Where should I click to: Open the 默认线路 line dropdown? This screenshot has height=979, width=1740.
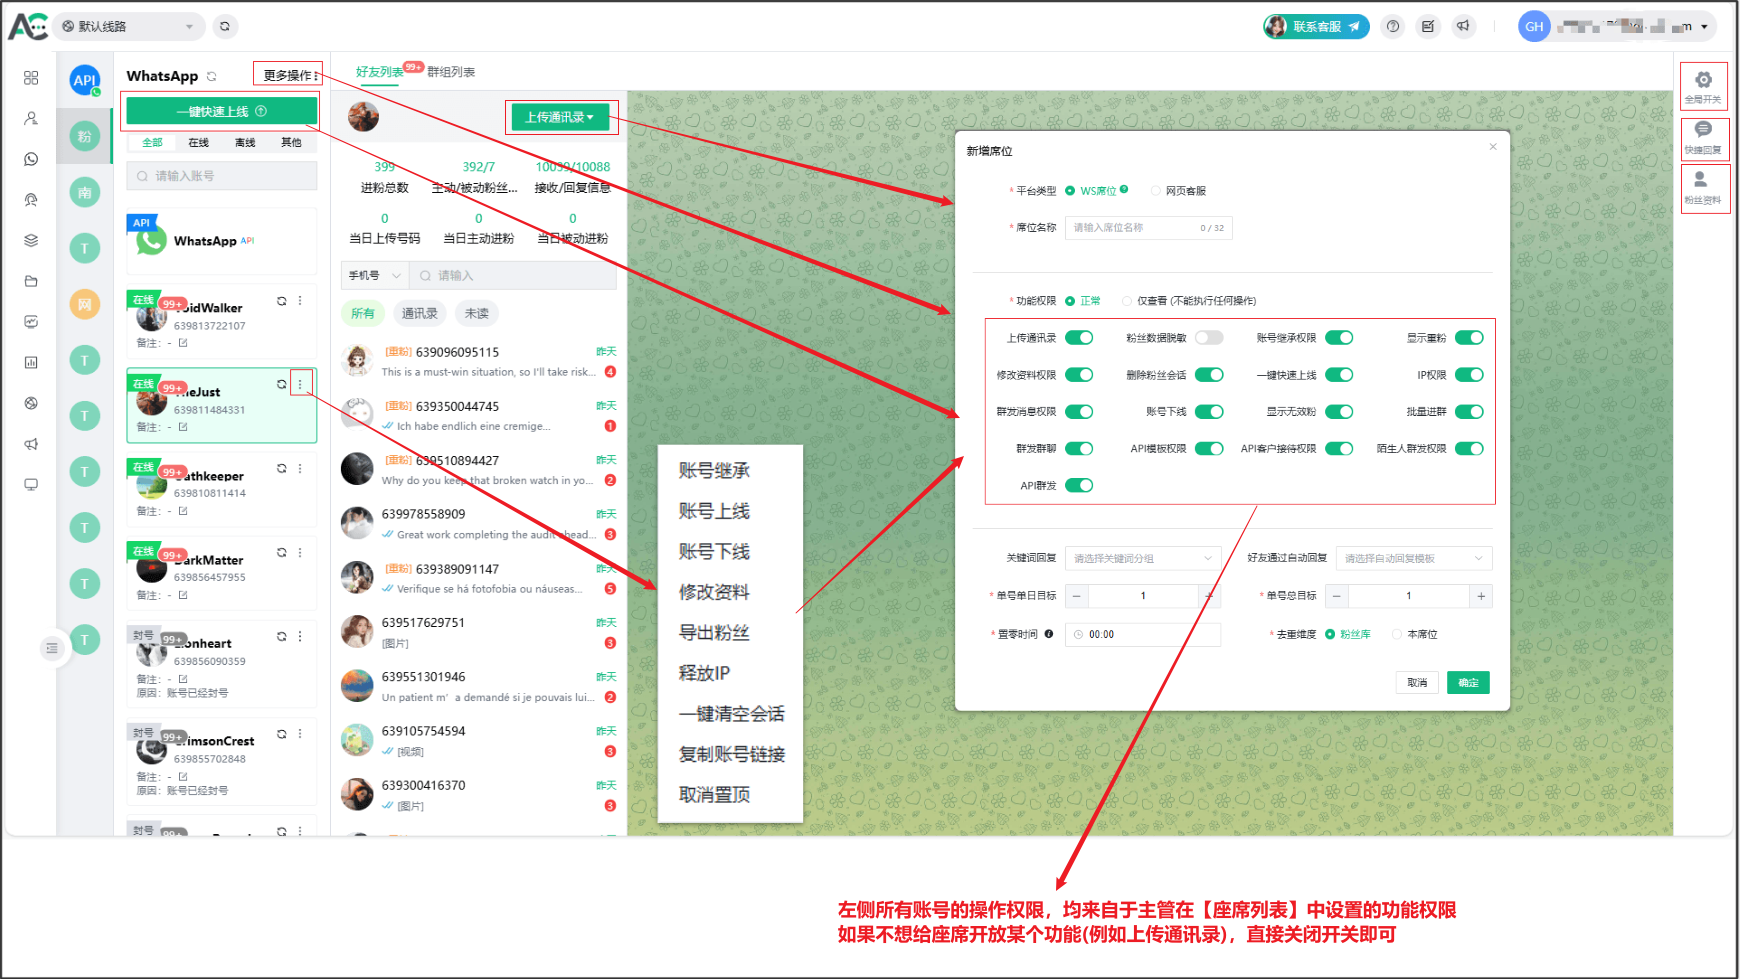point(129,27)
